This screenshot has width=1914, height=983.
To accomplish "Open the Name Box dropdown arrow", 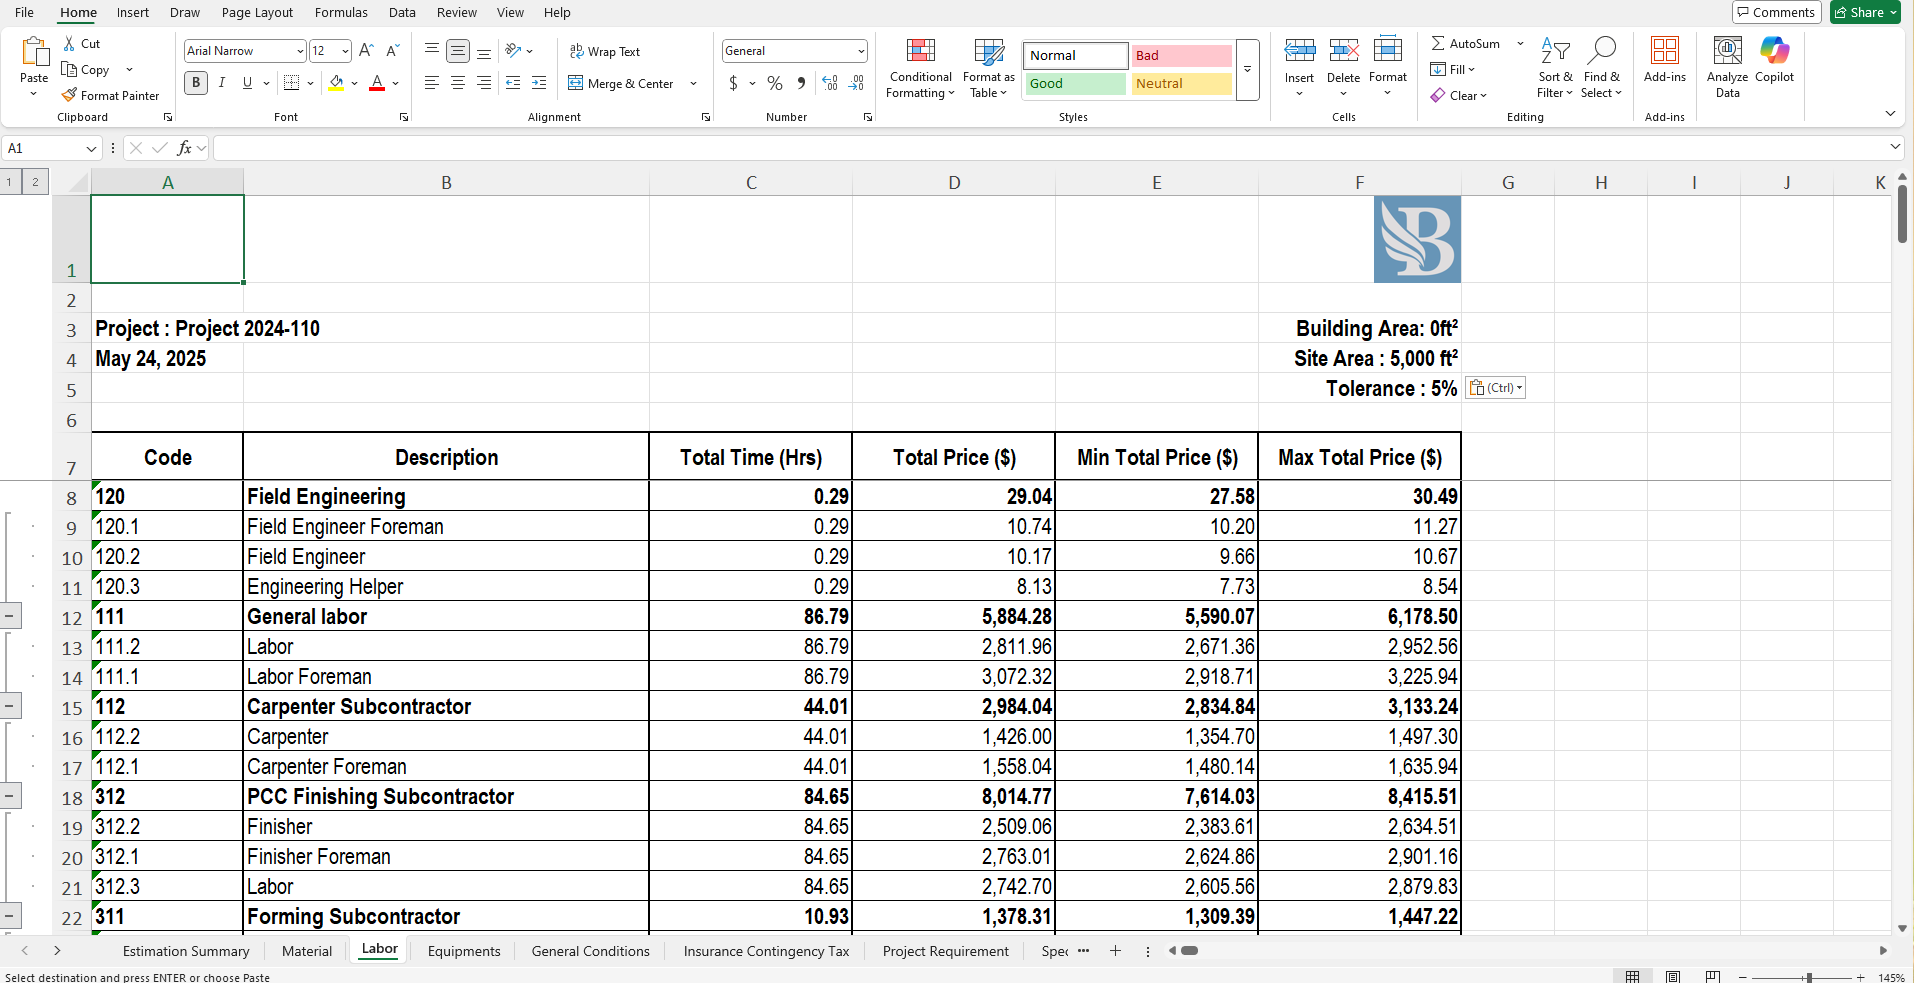I will tap(91, 148).
